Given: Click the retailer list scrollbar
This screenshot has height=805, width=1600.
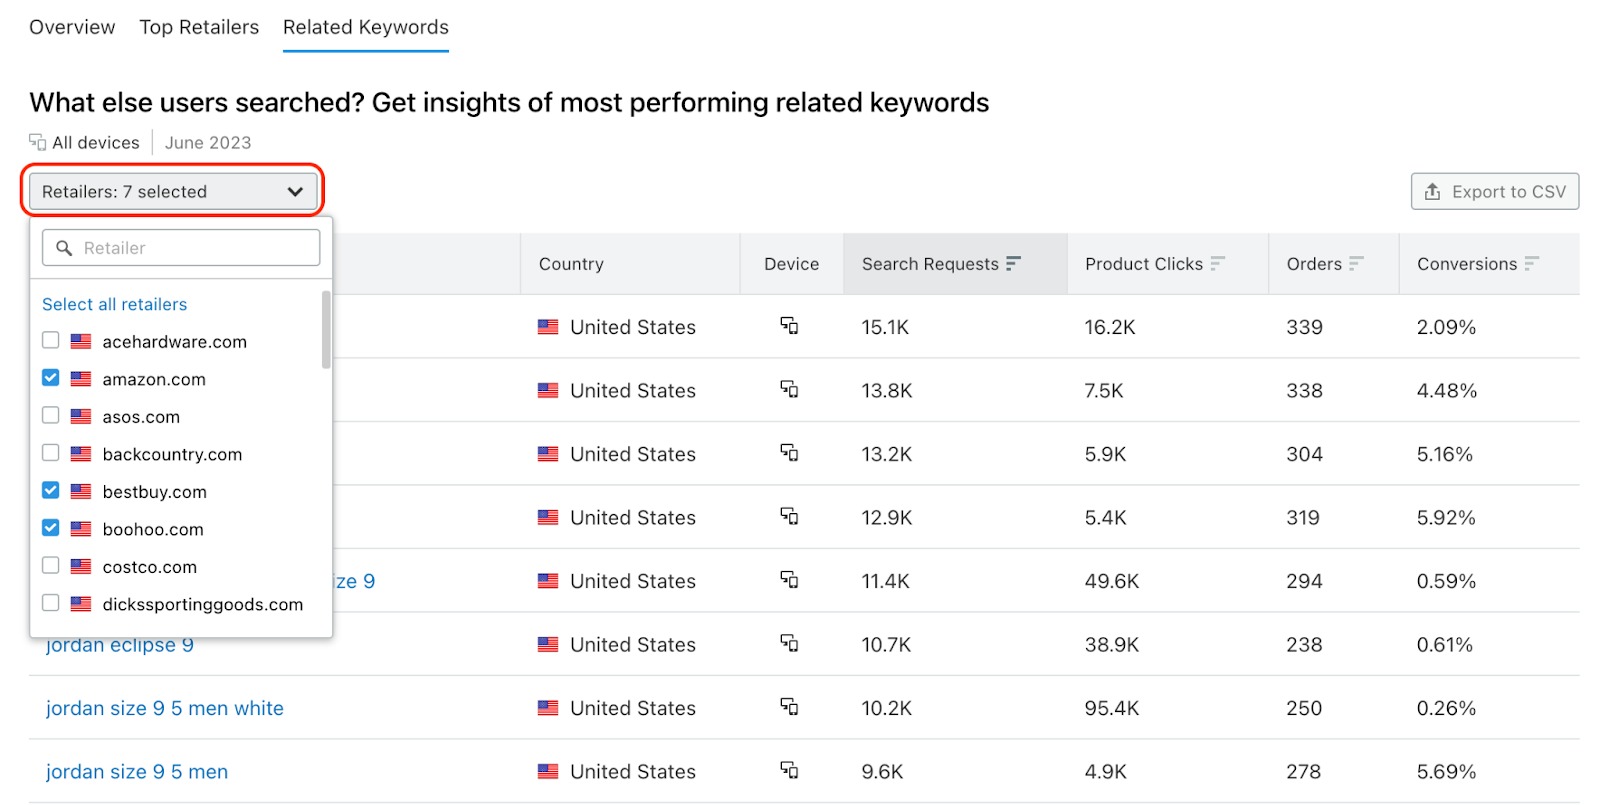Looking at the screenshot, I should pyautogui.click(x=326, y=330).
